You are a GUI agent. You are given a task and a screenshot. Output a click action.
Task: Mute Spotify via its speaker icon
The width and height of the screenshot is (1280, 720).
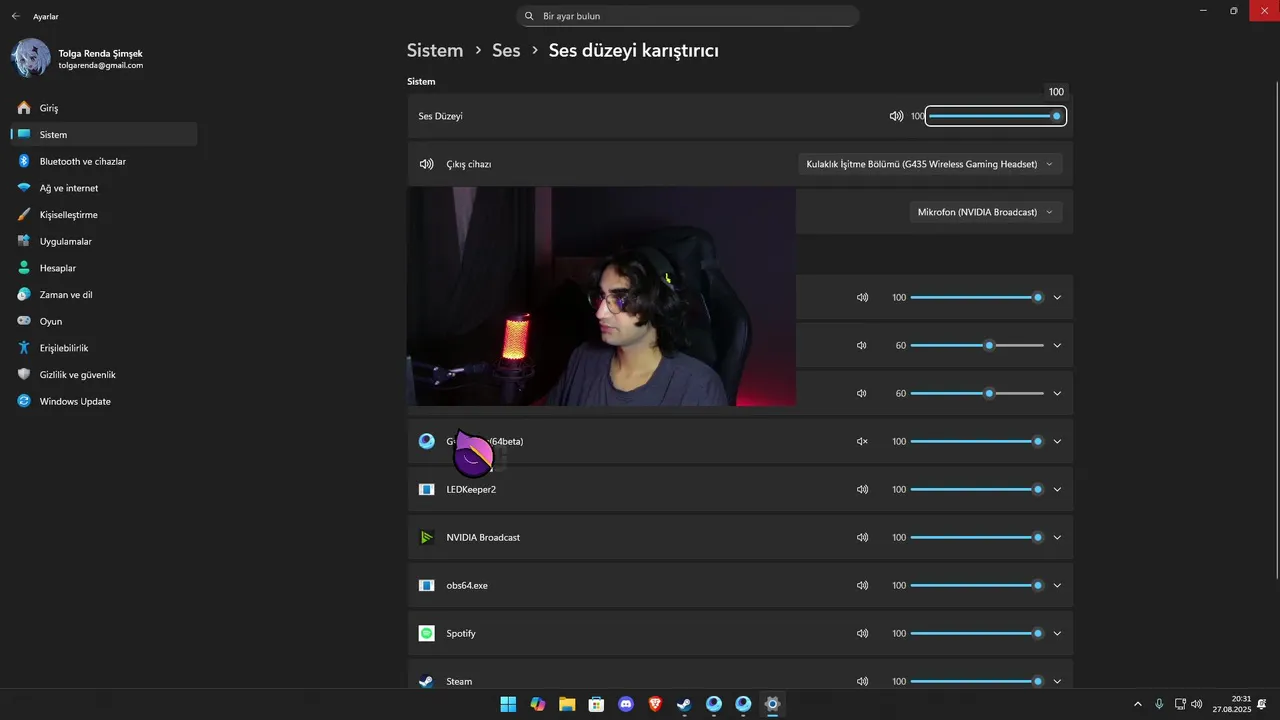point(862,633)
